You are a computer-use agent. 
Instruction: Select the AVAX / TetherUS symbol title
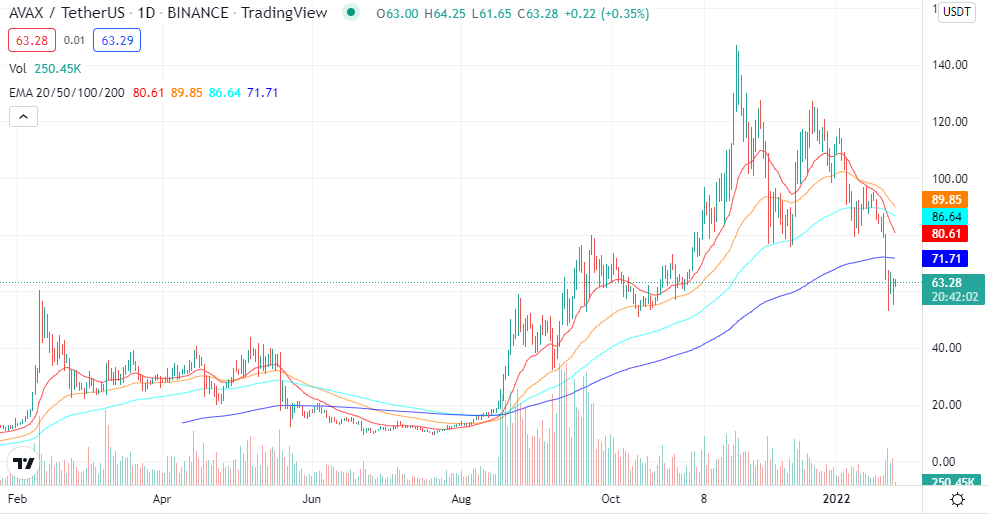coord(66,13)
